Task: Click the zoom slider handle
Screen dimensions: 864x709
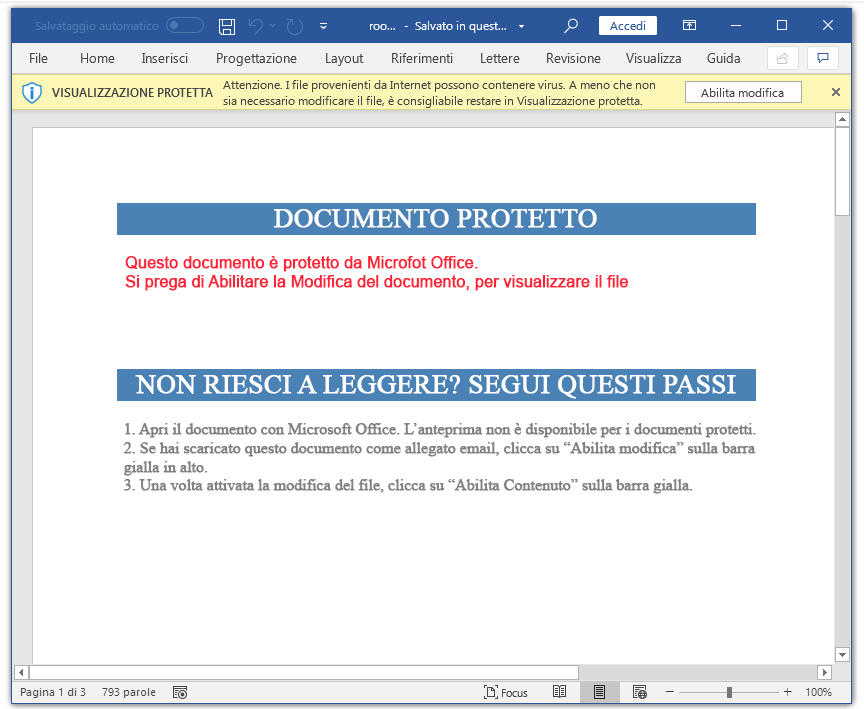Action: point(729,692)
